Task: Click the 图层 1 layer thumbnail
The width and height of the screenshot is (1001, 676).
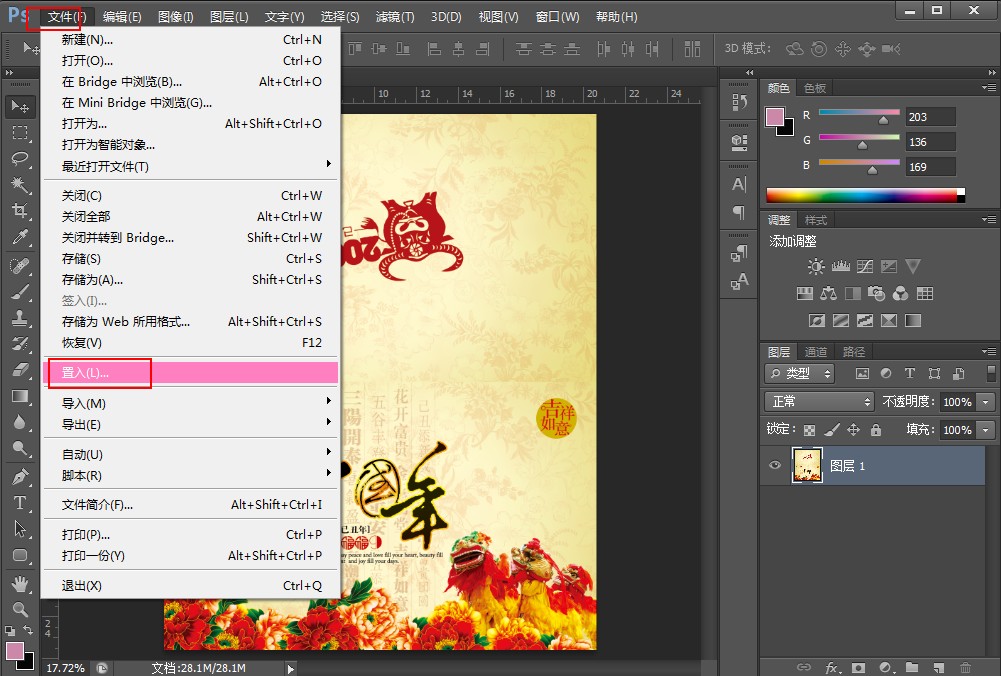Action: coord(807,465)
